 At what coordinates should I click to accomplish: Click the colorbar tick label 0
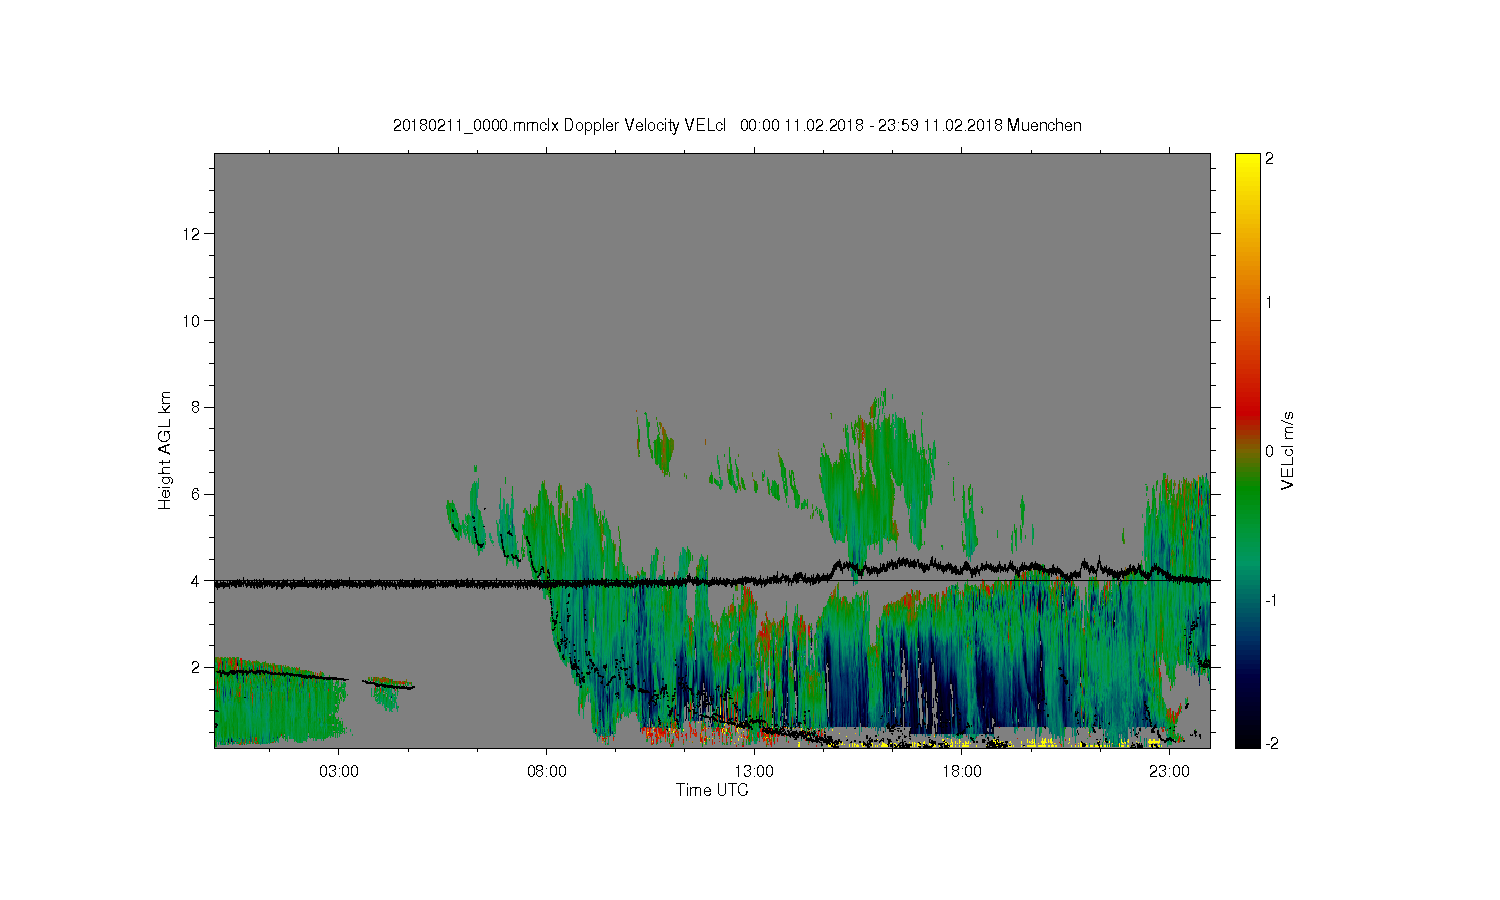(x=1270, y=451)
